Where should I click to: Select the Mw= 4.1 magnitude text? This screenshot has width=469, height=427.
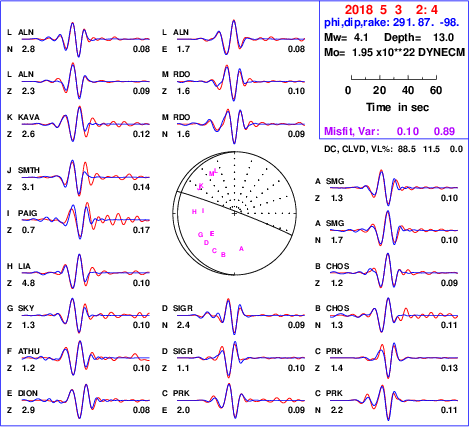(346, 37)
